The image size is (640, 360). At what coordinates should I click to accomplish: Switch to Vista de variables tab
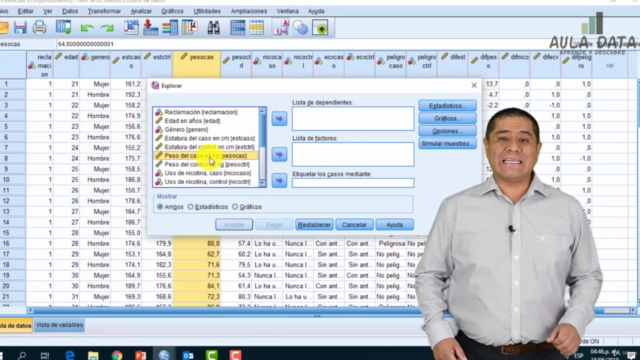click(59, 325)
